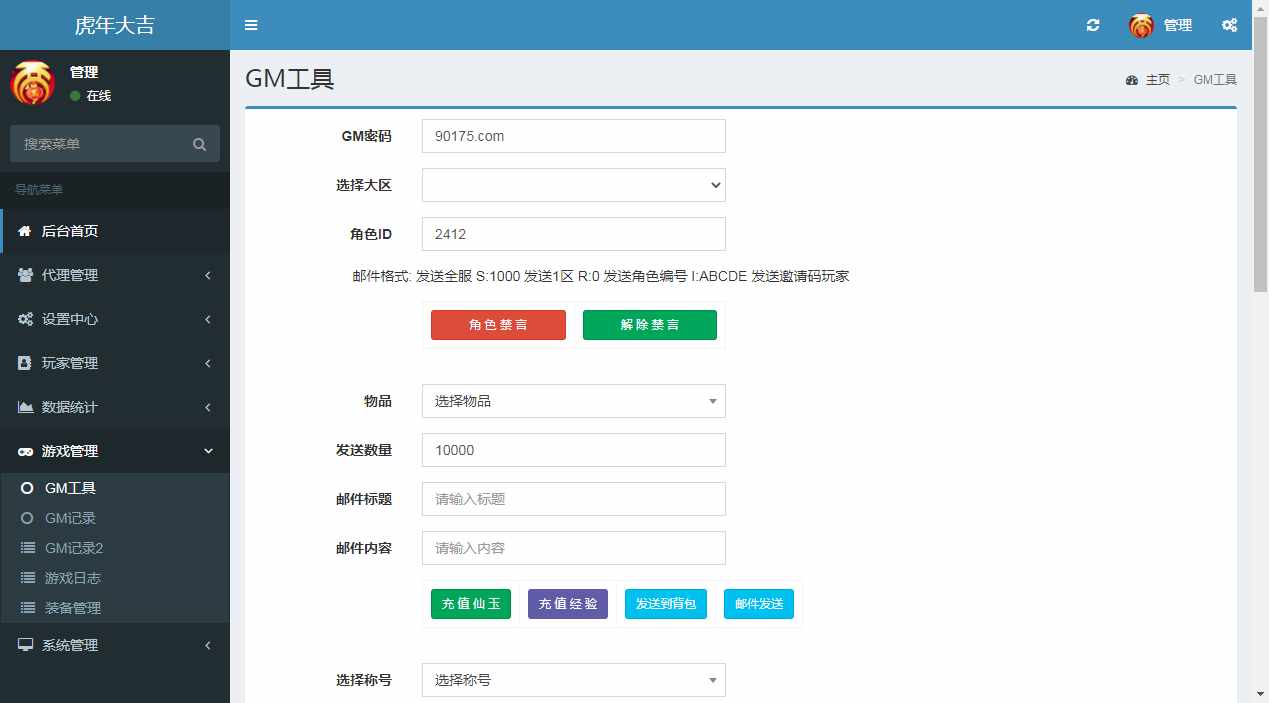Open GM记录 in the sidebar
This screenshot has width=1269, height=703.
(x=70, y=518)
